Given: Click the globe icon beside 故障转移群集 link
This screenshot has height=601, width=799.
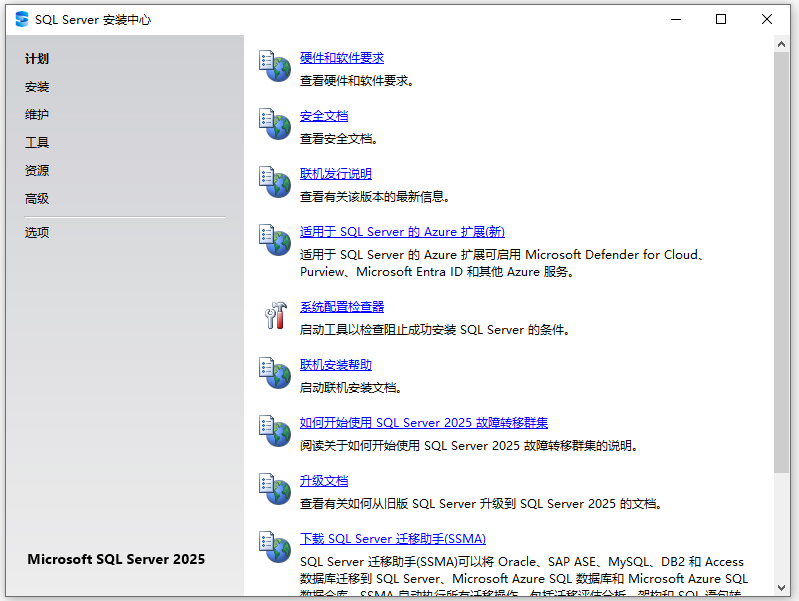Looking at the screenshot, I should pyautogui.click(x=275, y=432).
